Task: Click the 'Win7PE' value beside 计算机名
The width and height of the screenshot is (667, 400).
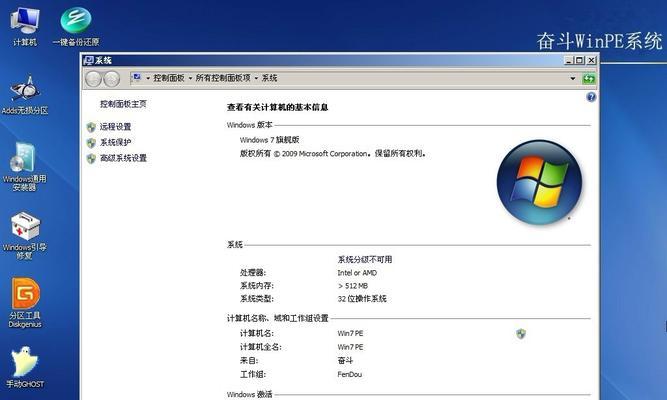Action: click(x=350, y=334)
